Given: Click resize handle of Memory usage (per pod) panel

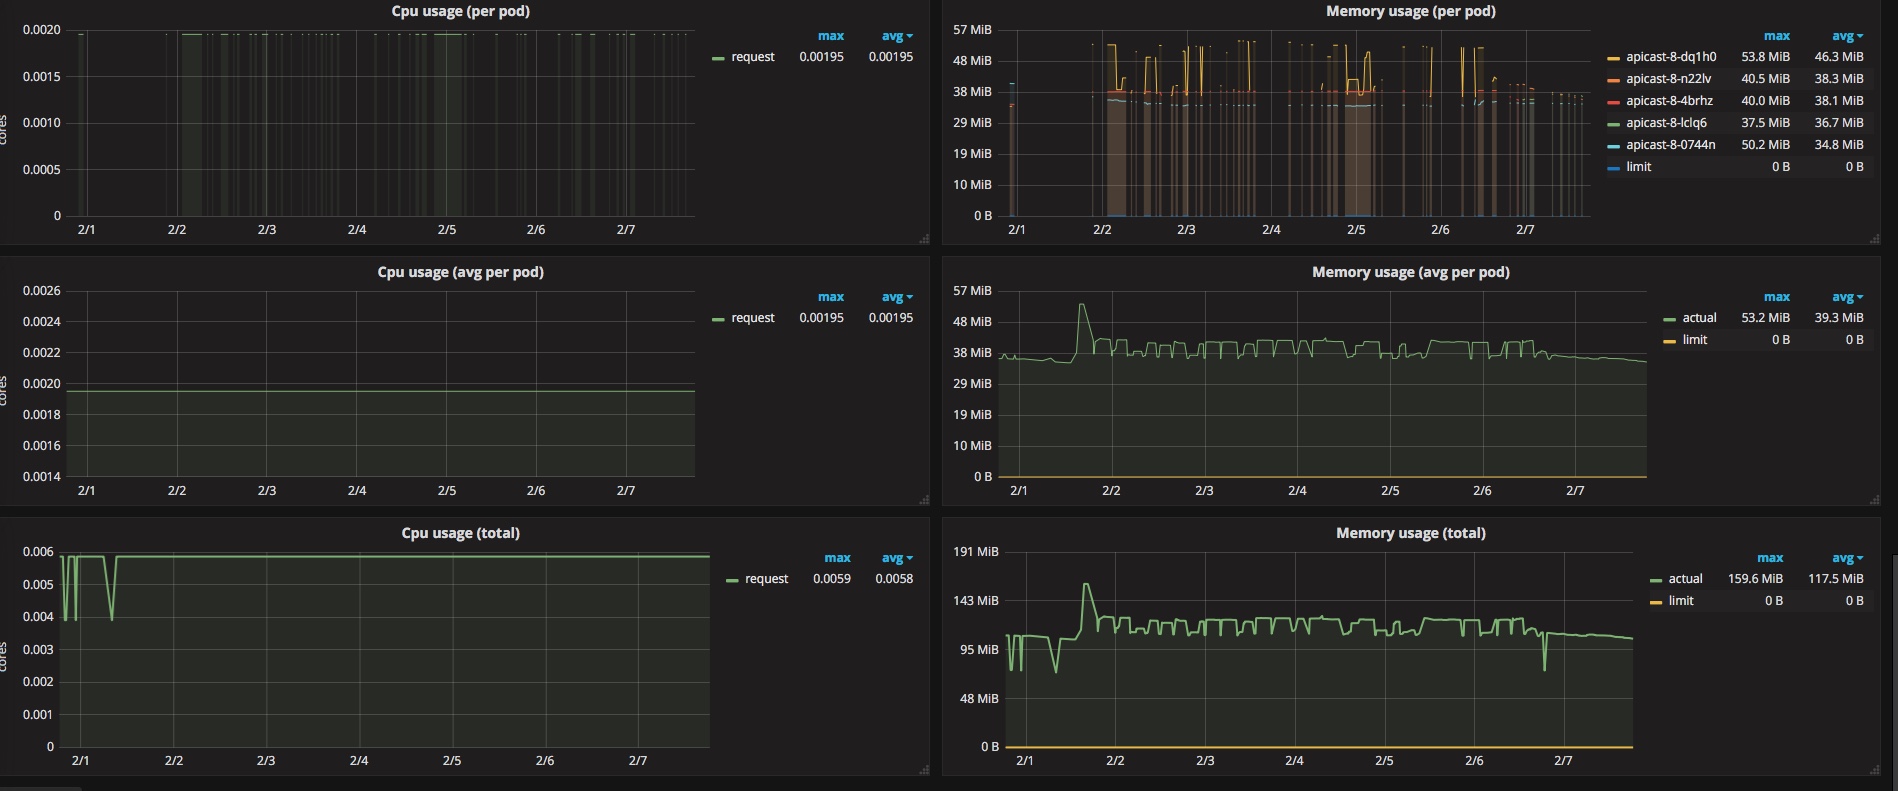Looking at the screenshot, I should tap(1876, 239).
